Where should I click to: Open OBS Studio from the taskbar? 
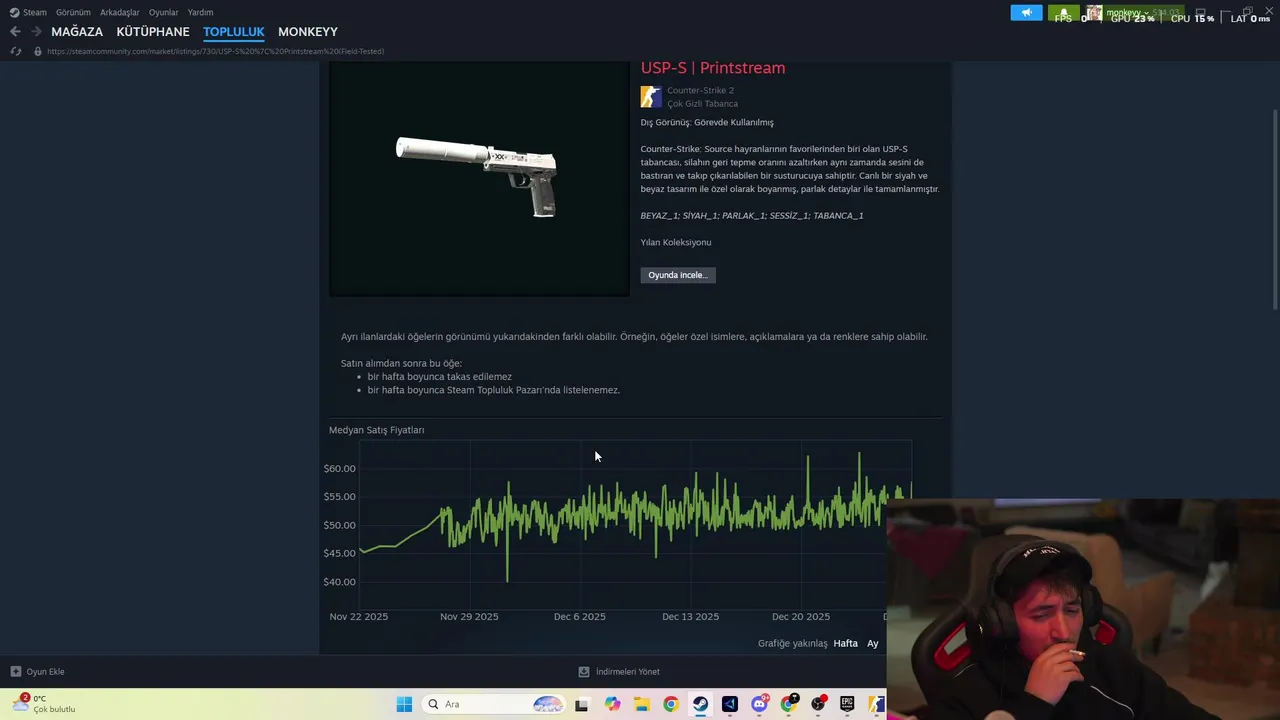[818, 704]
